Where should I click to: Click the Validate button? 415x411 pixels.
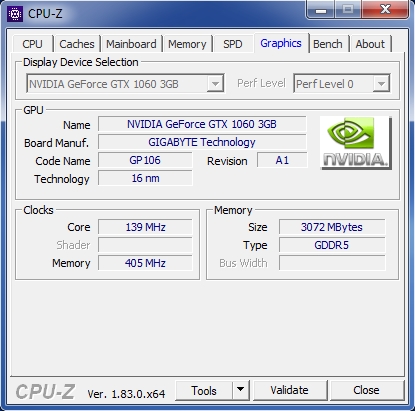pyautogui.click(x=290, y=390)
